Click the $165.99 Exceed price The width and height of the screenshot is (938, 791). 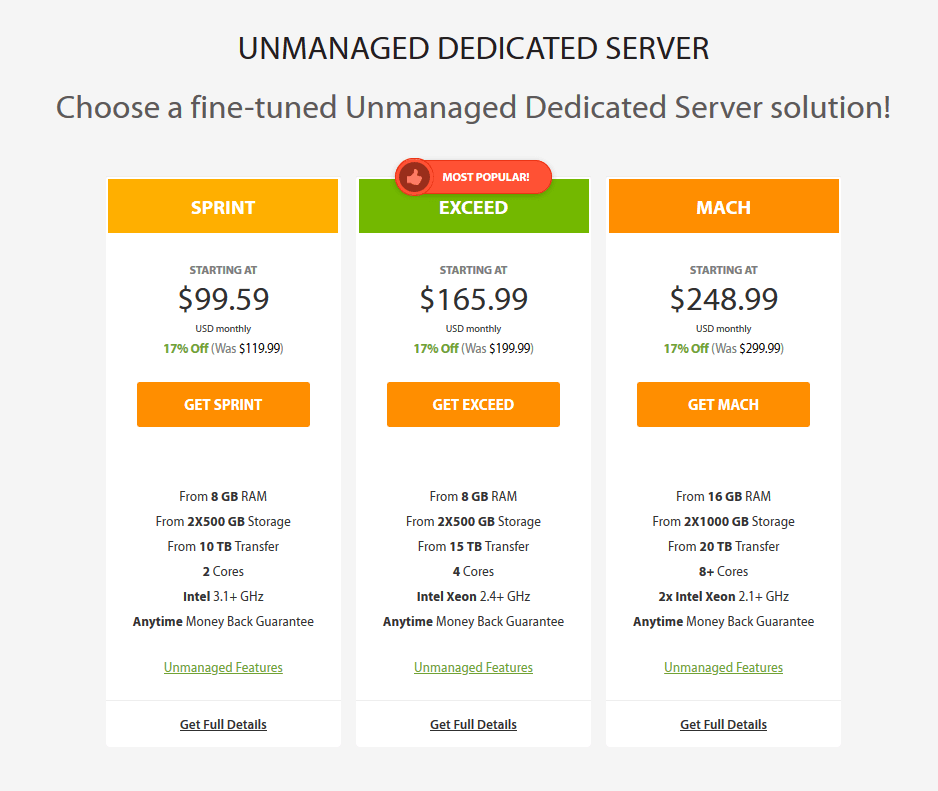(473, 299)
